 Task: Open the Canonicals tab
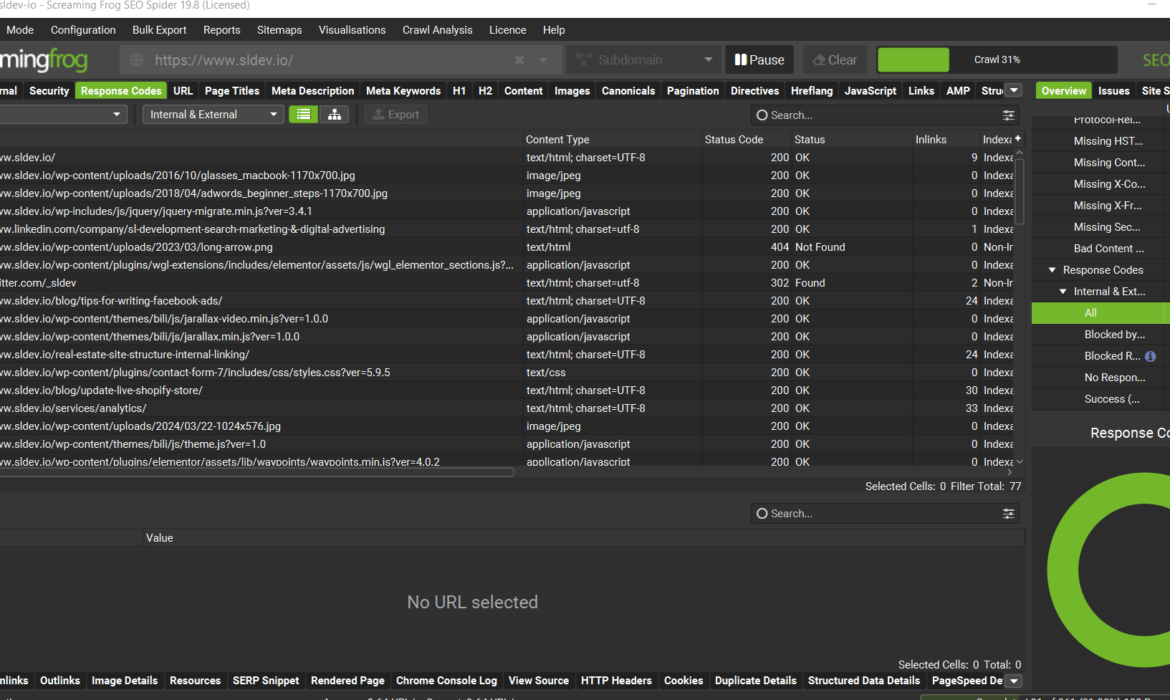(628, 90)
